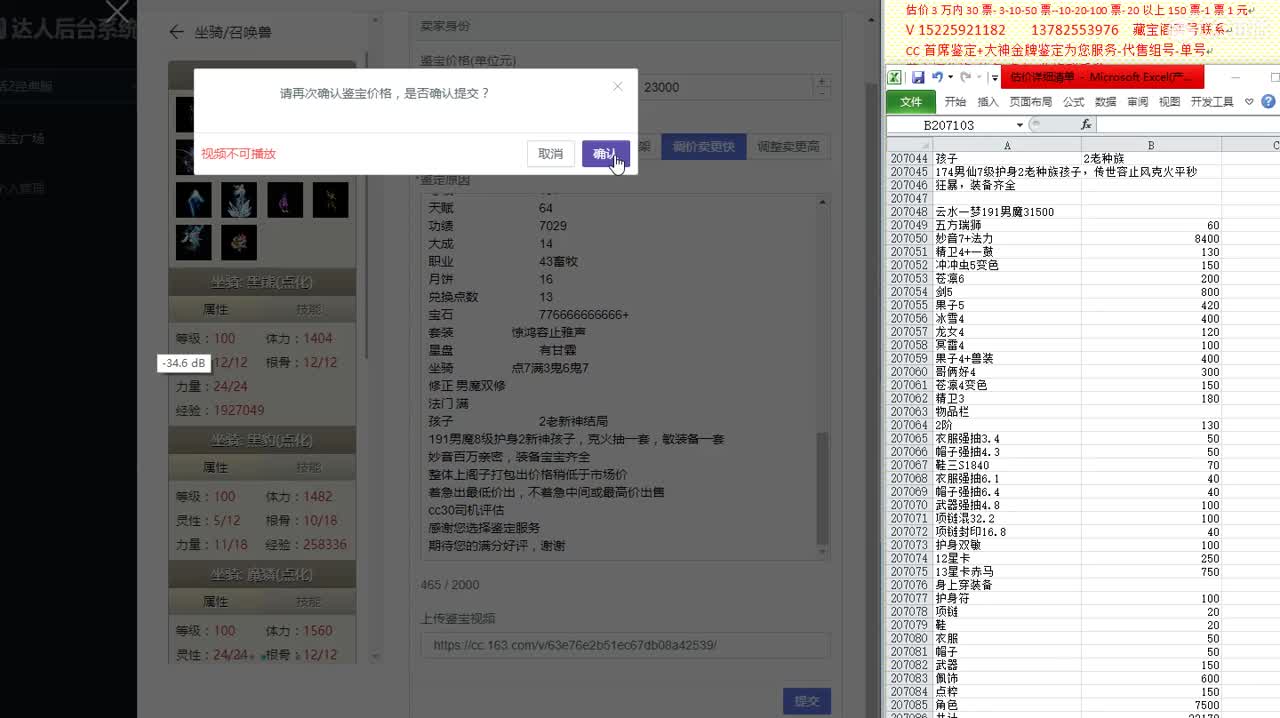Click 鉴宝广场 in the left sidebar

pos(22,138)
